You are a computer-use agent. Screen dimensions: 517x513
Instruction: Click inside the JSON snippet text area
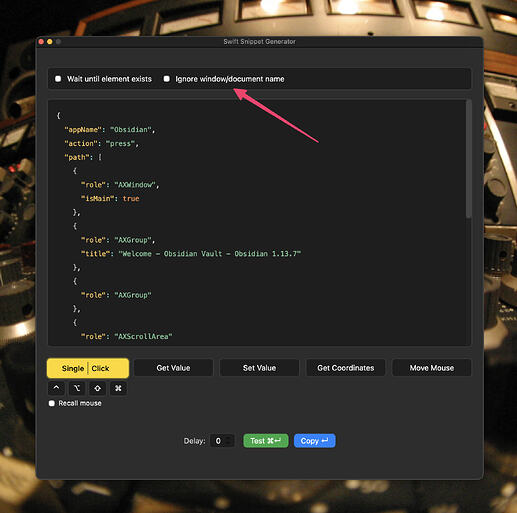point(257,223)
